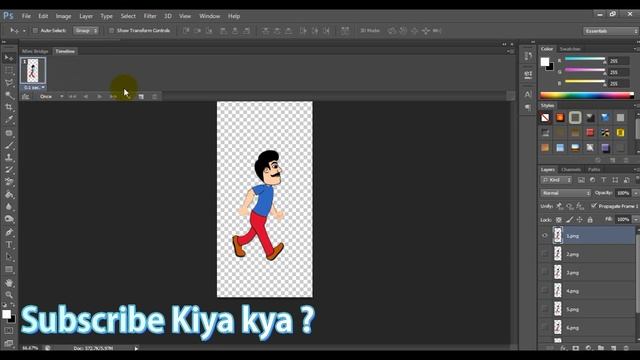Open the 0.1 sec frame delay dropdown

(34, 87)
